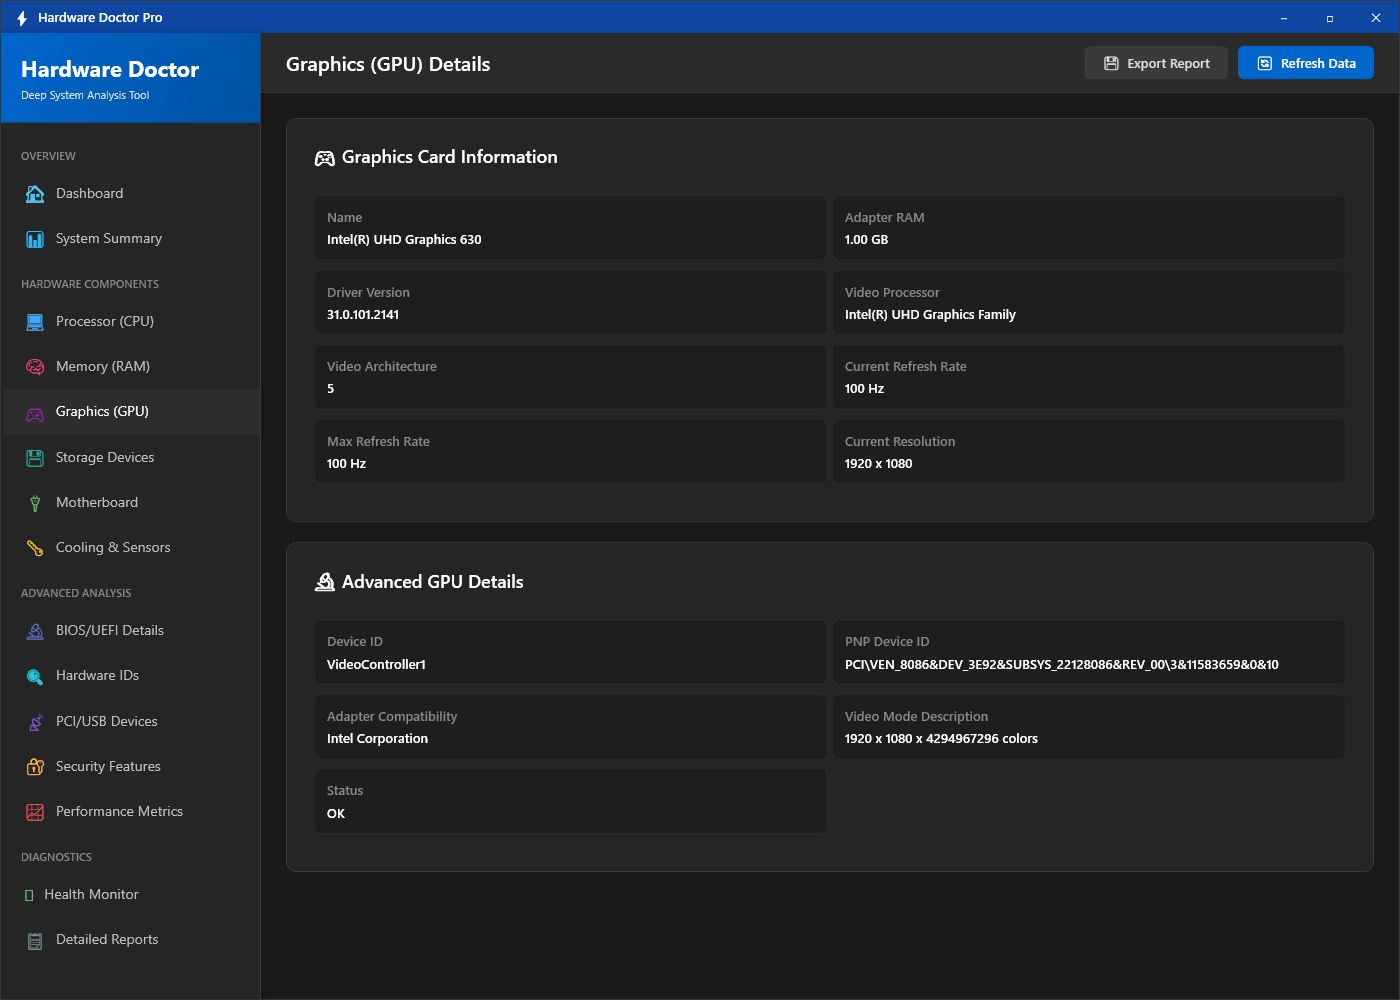Click the Health Monitor icon
This screenshot has width=1400, height=1000.
[29, 895]
